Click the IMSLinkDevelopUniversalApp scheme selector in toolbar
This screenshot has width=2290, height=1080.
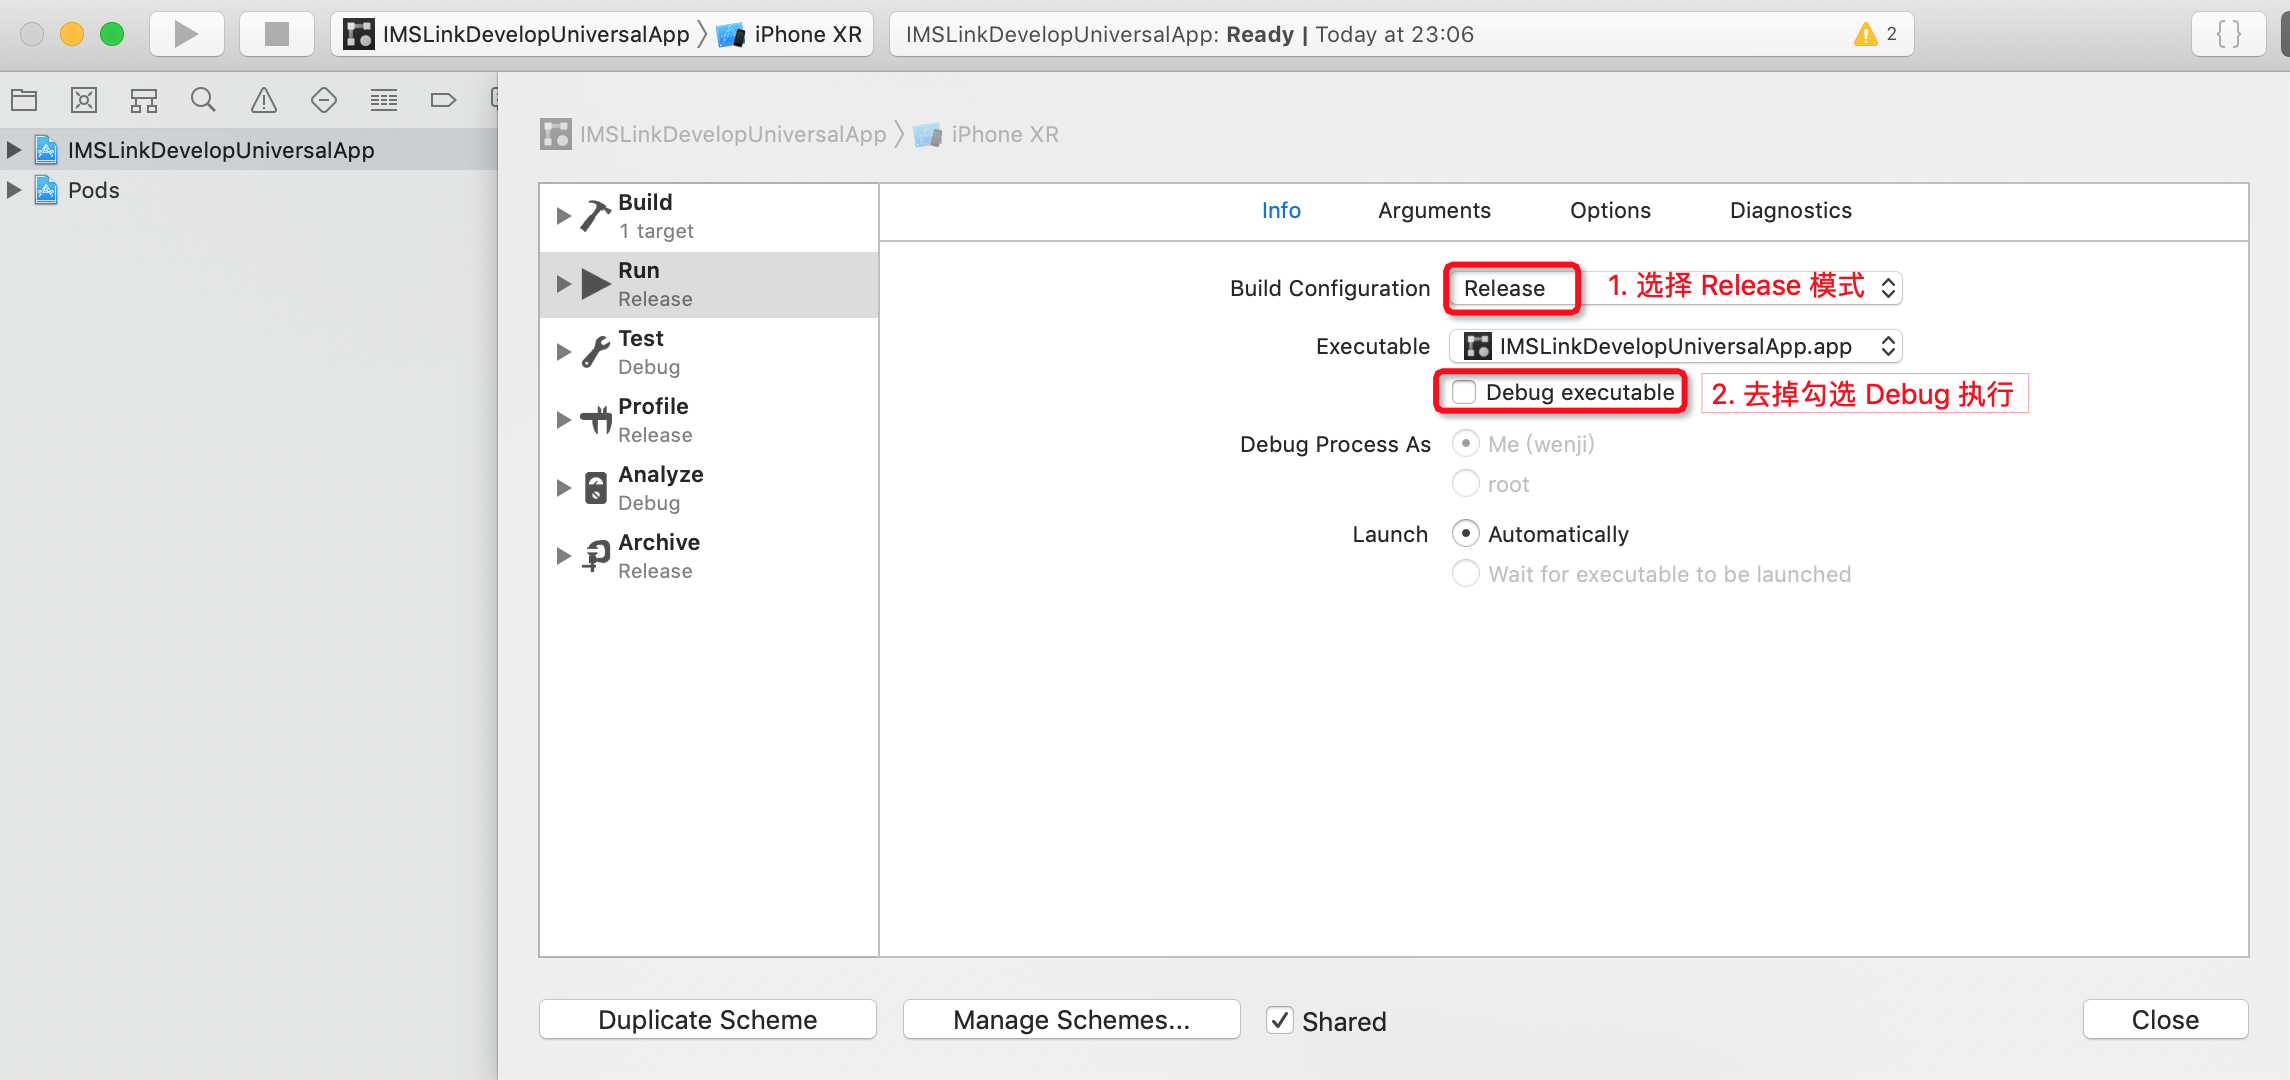click(517, 34)
